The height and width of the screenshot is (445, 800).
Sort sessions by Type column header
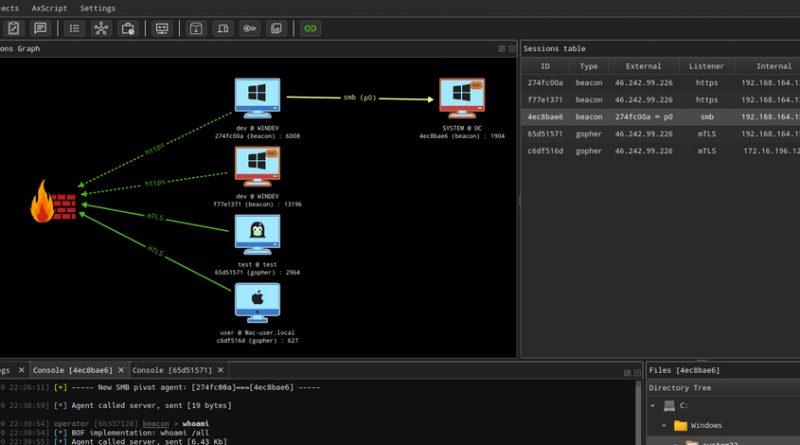point(589,66)
